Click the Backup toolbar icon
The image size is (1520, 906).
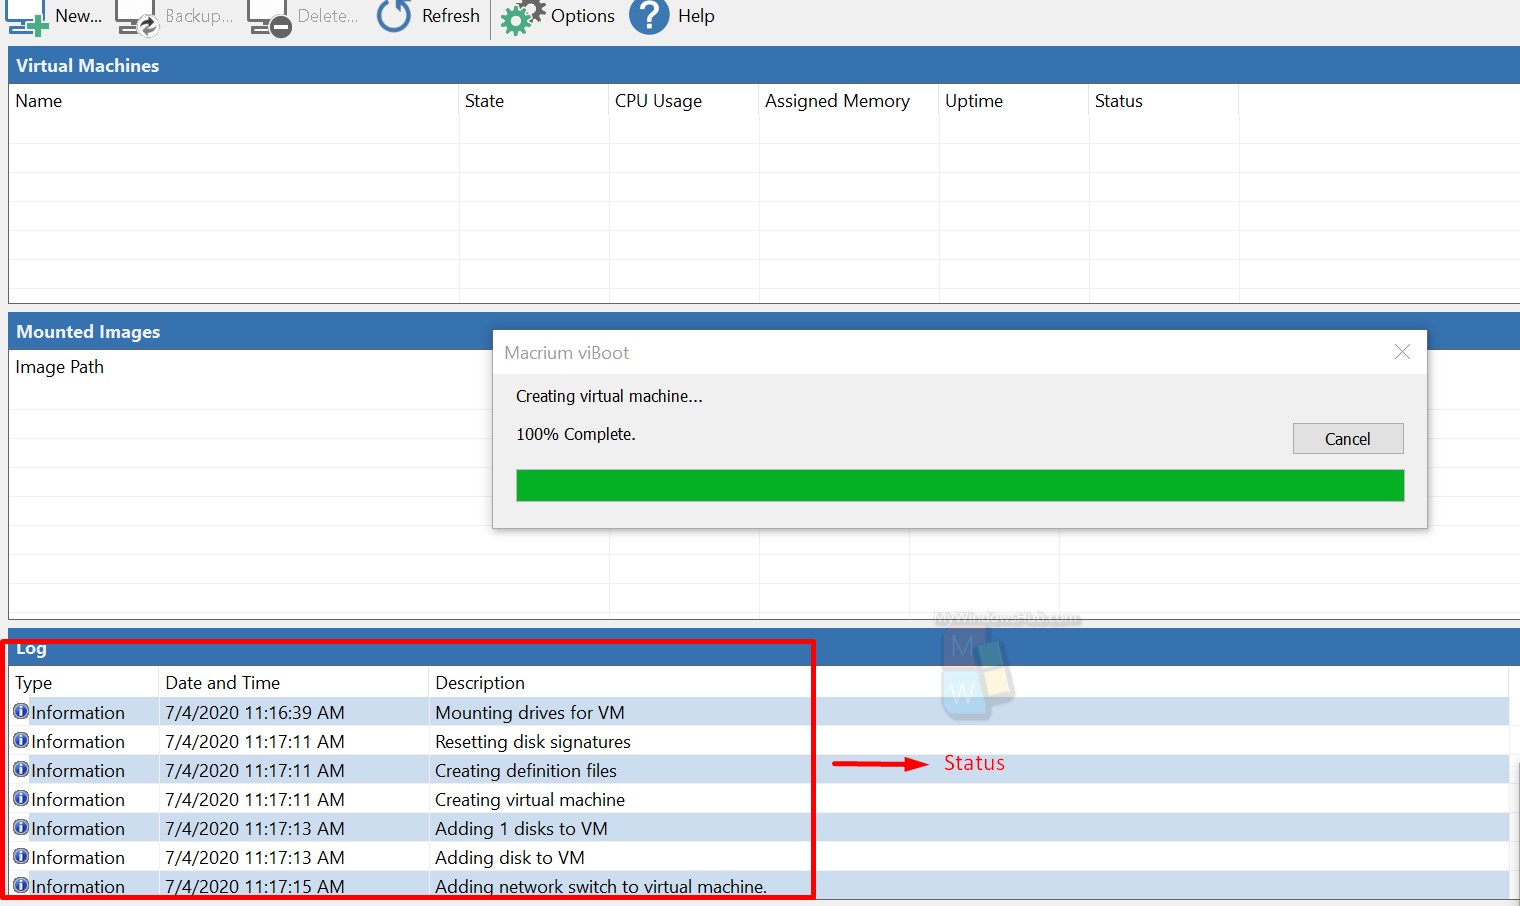click(137, 17)
